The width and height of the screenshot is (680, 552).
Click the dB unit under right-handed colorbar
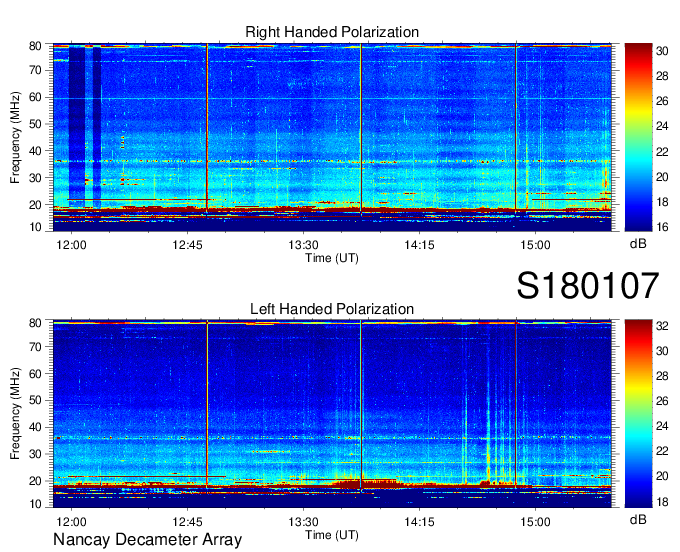click(638, 244)
